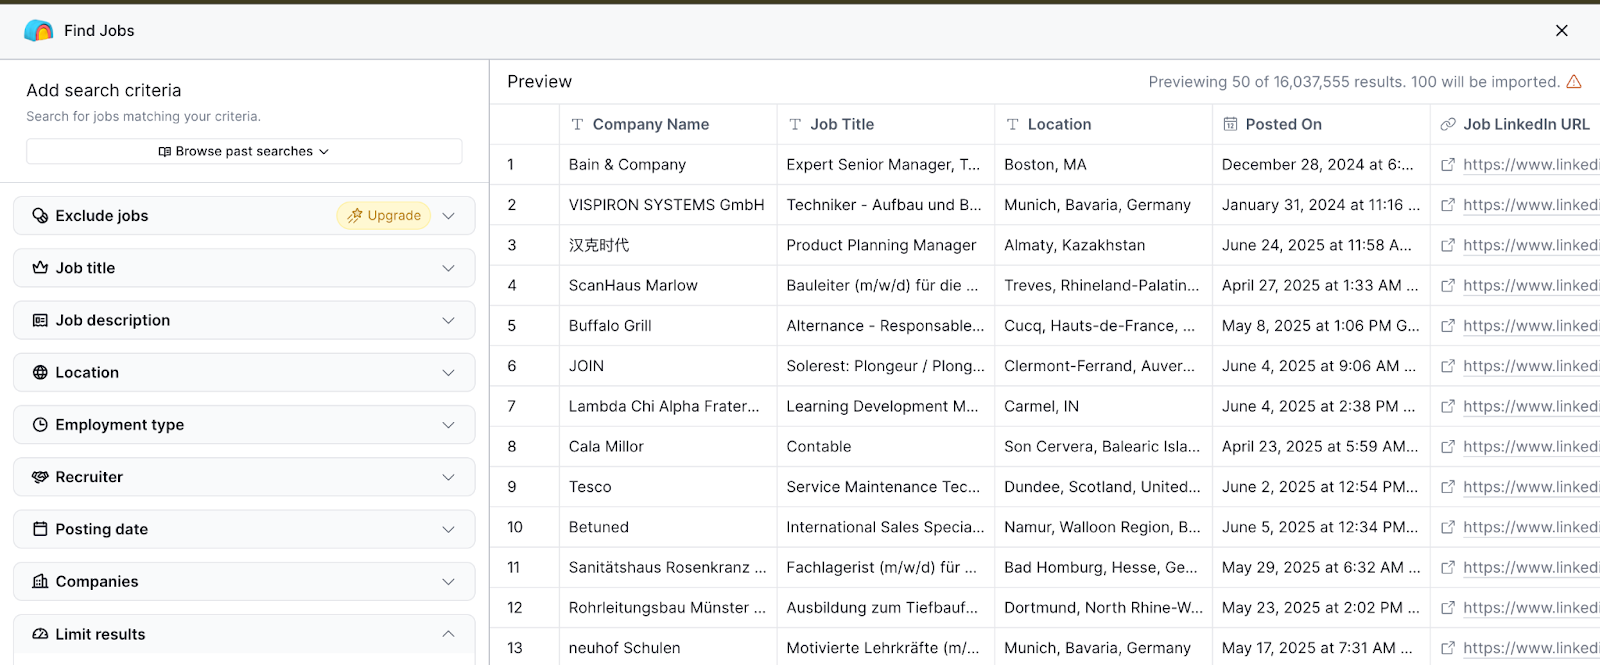Screen dimensions: 1600x665
Task: Click the Namur, Walloon Region location cell
Action: [1103, 527]
